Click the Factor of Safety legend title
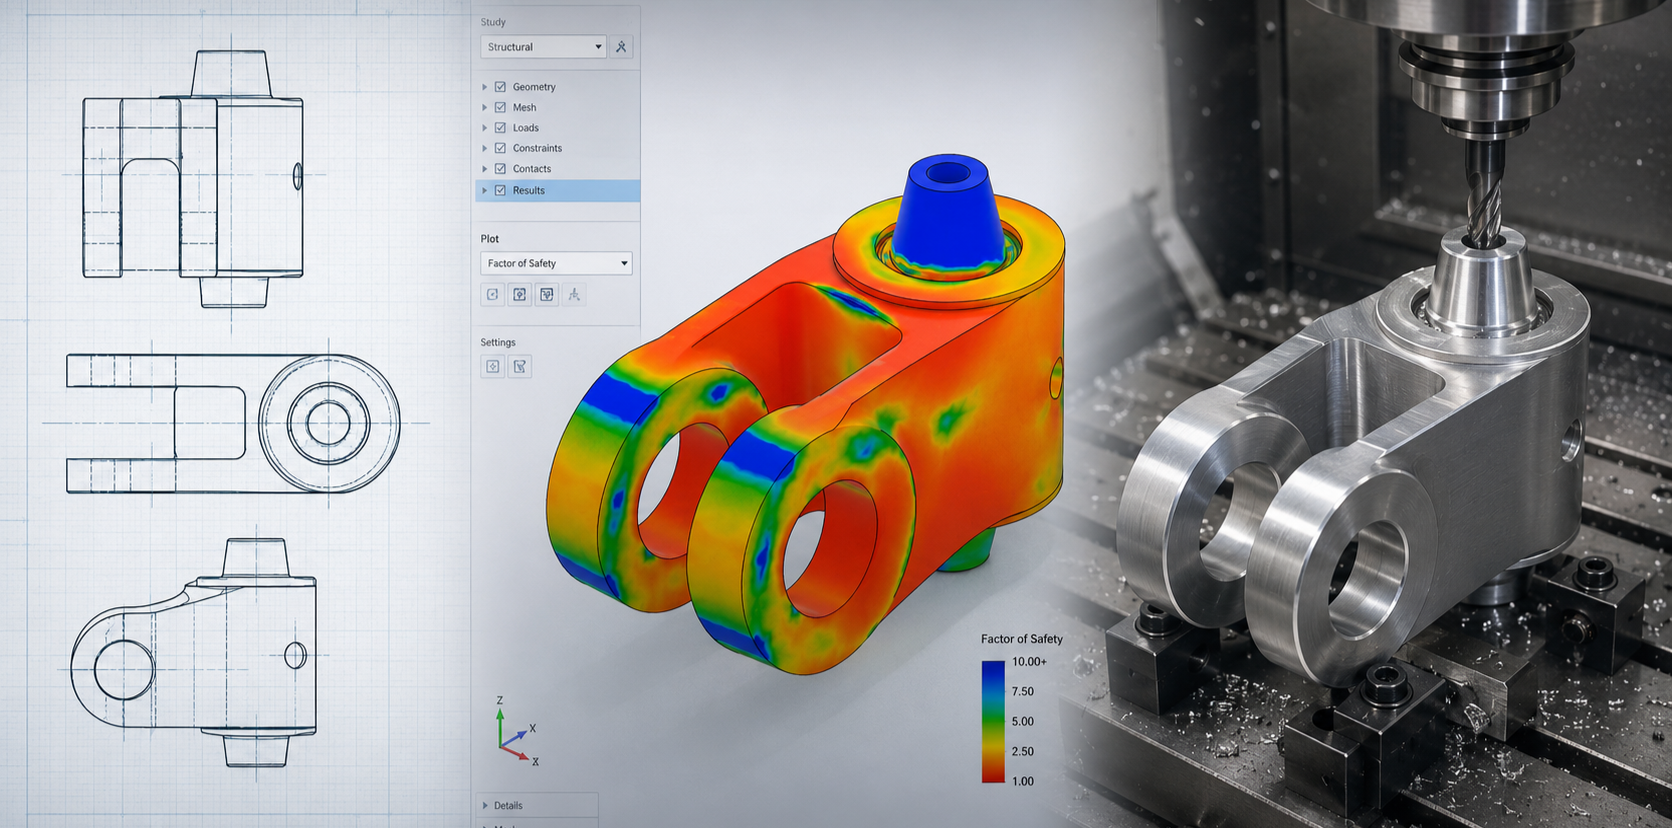The width and height of the screenshot is (1672, 828). (x=1021, y=639)
